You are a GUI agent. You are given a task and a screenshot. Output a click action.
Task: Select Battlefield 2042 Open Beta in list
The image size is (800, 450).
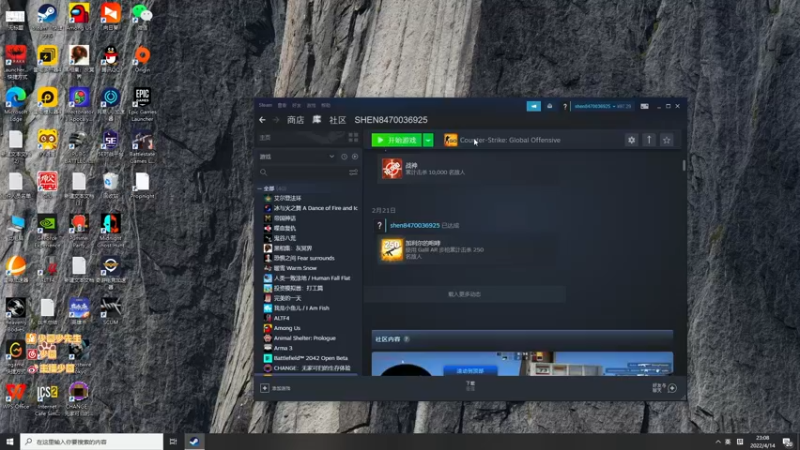point(306,358)
